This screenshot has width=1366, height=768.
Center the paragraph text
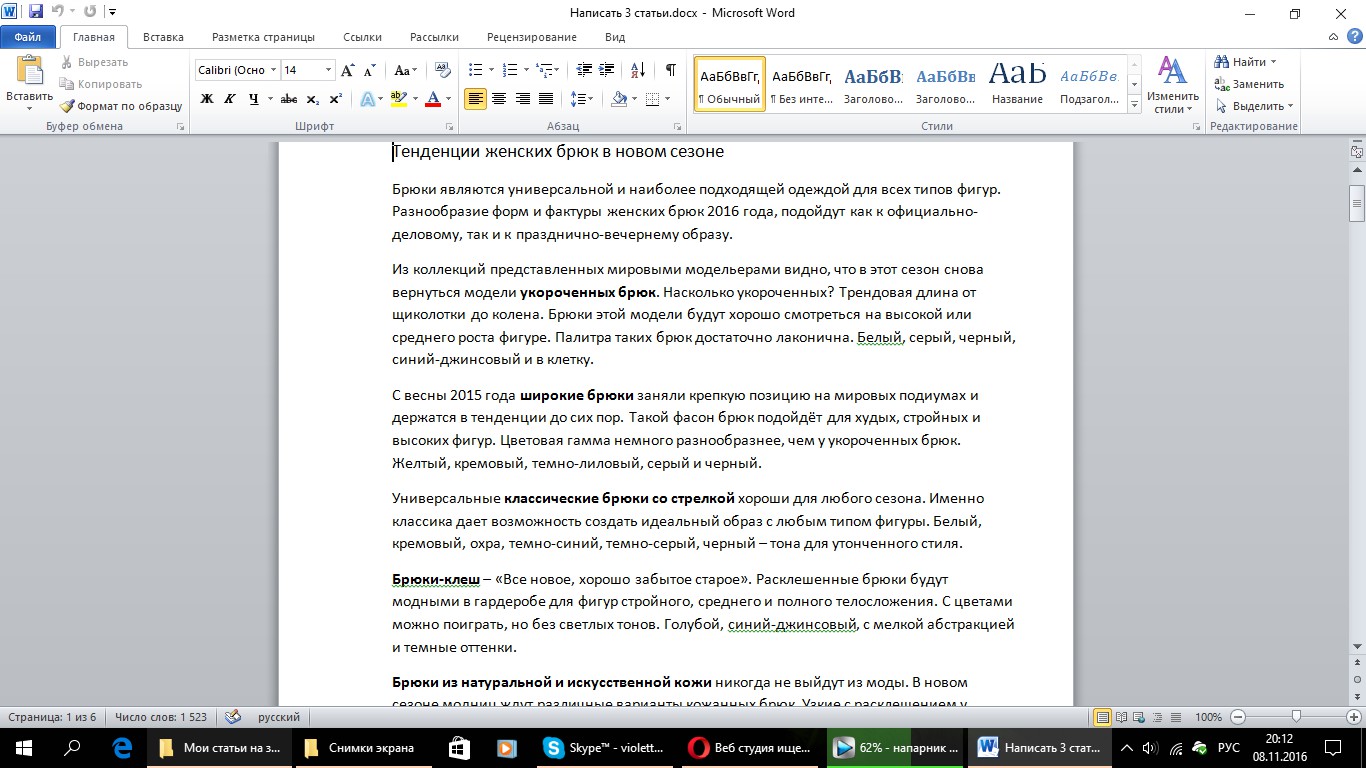498,99
